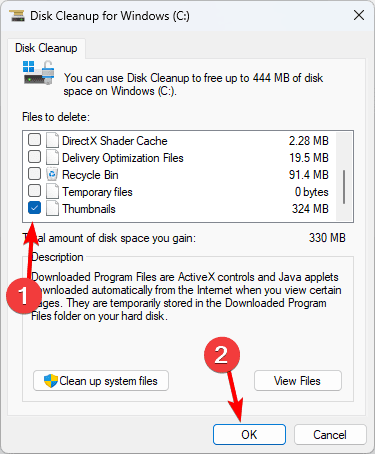Image resolution: width=375 pixels, height=454 pixels.
Task: Click the Windows drive icon with broom
Action: click(x=39, y=72)
